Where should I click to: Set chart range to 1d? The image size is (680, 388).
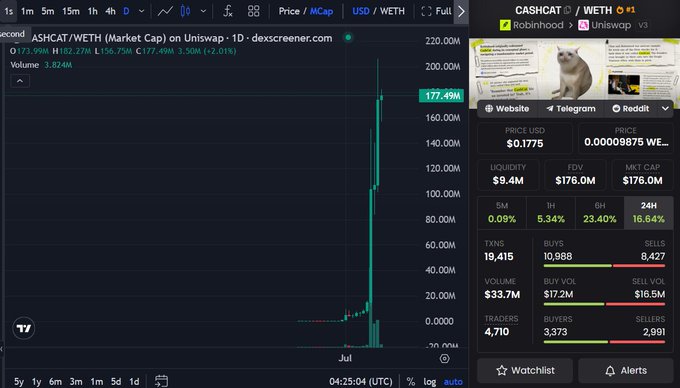(x=134, y=381)
